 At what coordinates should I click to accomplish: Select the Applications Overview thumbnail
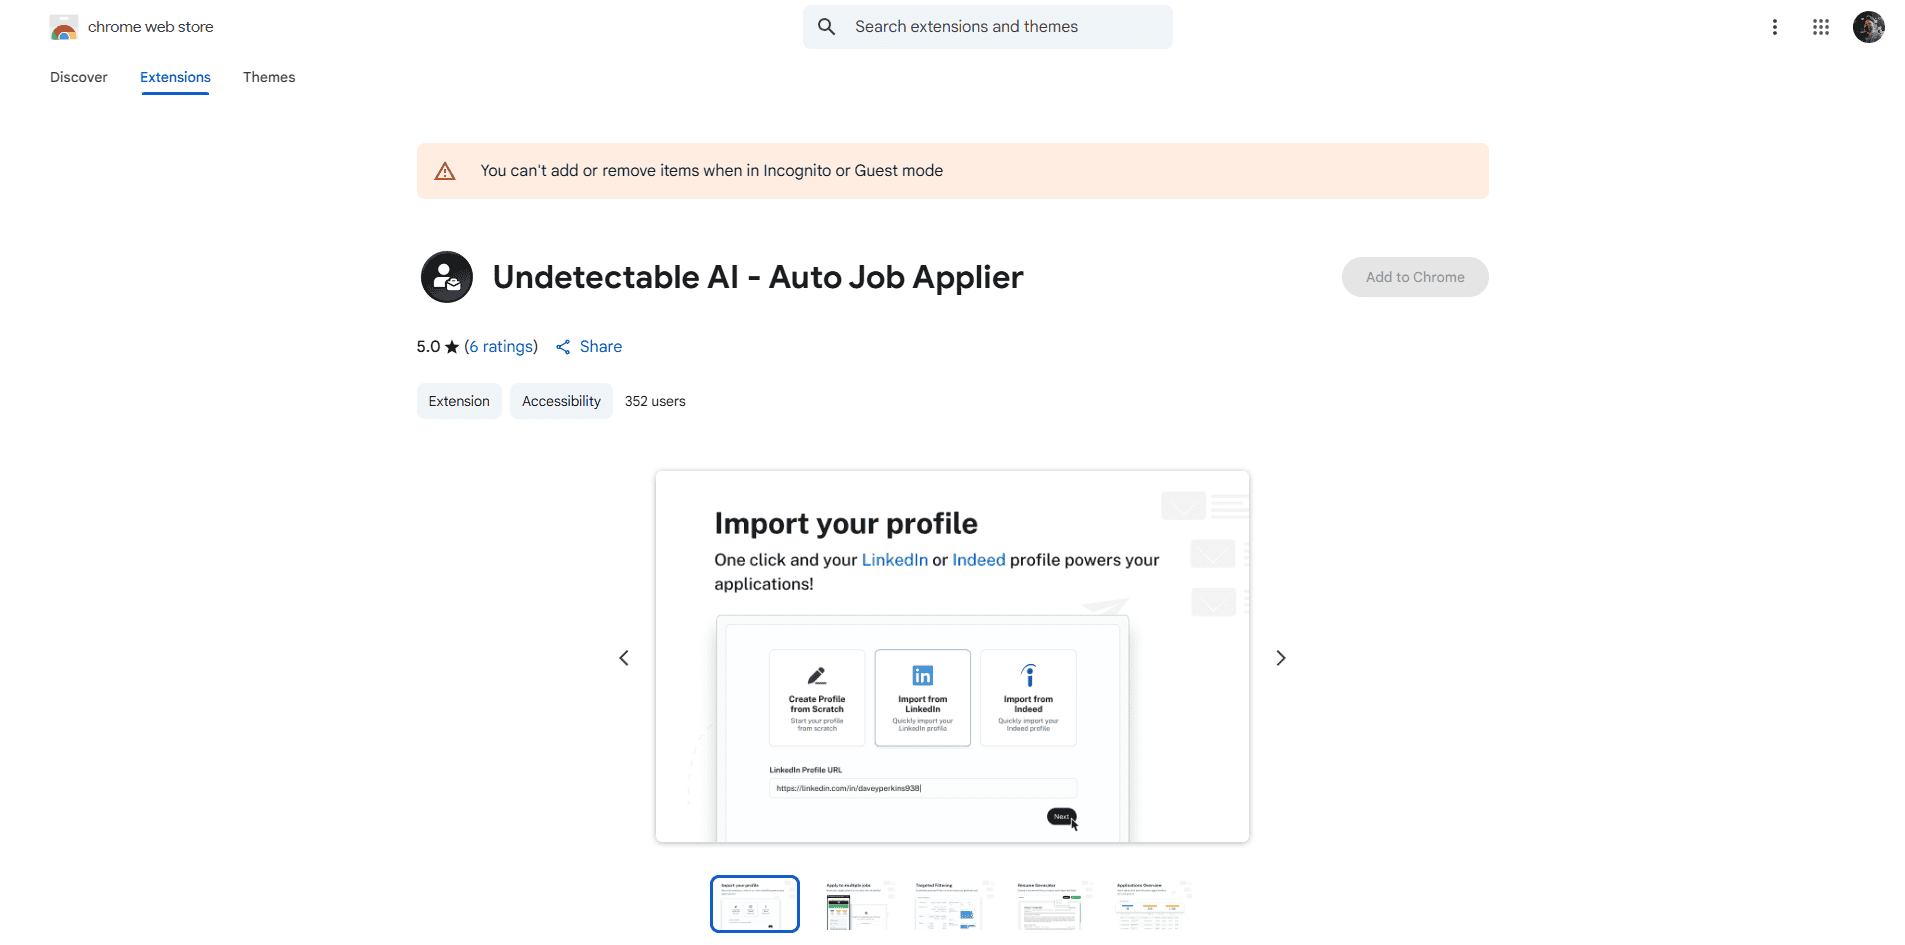click(x=1151, y=904)
